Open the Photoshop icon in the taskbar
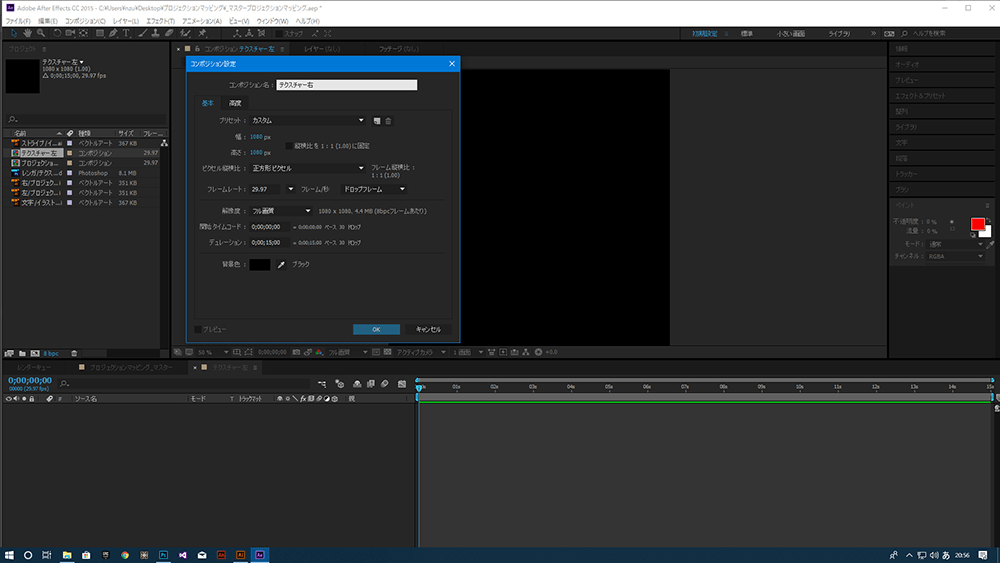This screenshot has width=1000, height=563. [x=163, y=553]
